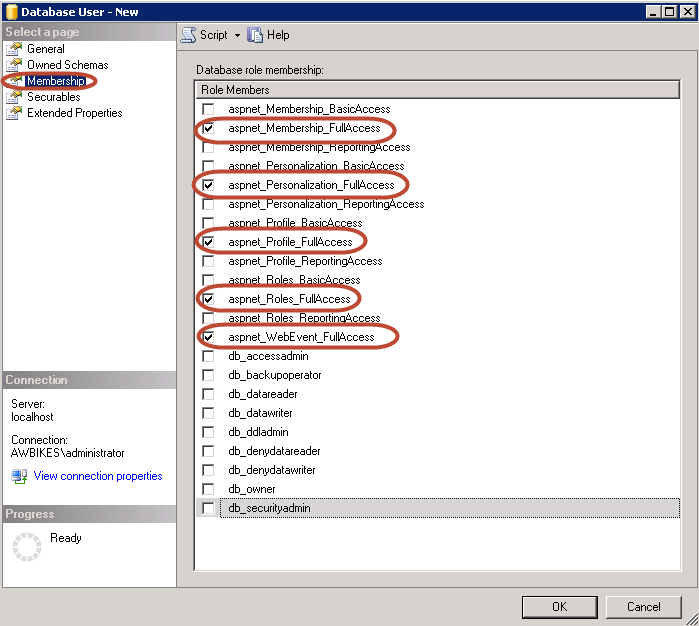Screen dimensions: 699x626
Task: Uncheck the aspnet_Profile_FullAccess checkbox
Action: click(x=208, y=242)
